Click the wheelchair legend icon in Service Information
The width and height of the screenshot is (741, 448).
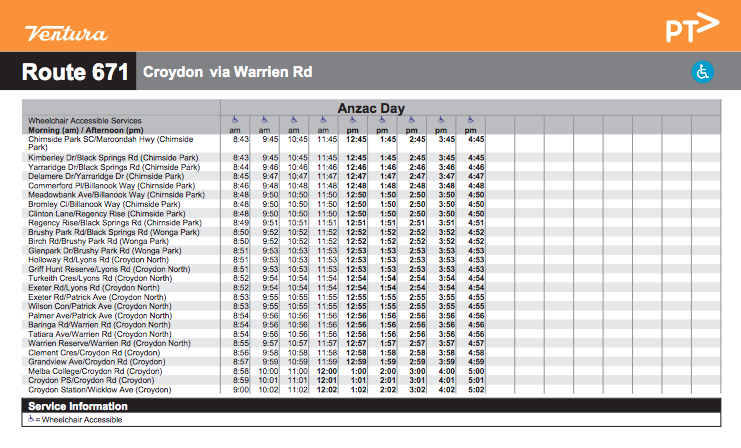[31, 419]
